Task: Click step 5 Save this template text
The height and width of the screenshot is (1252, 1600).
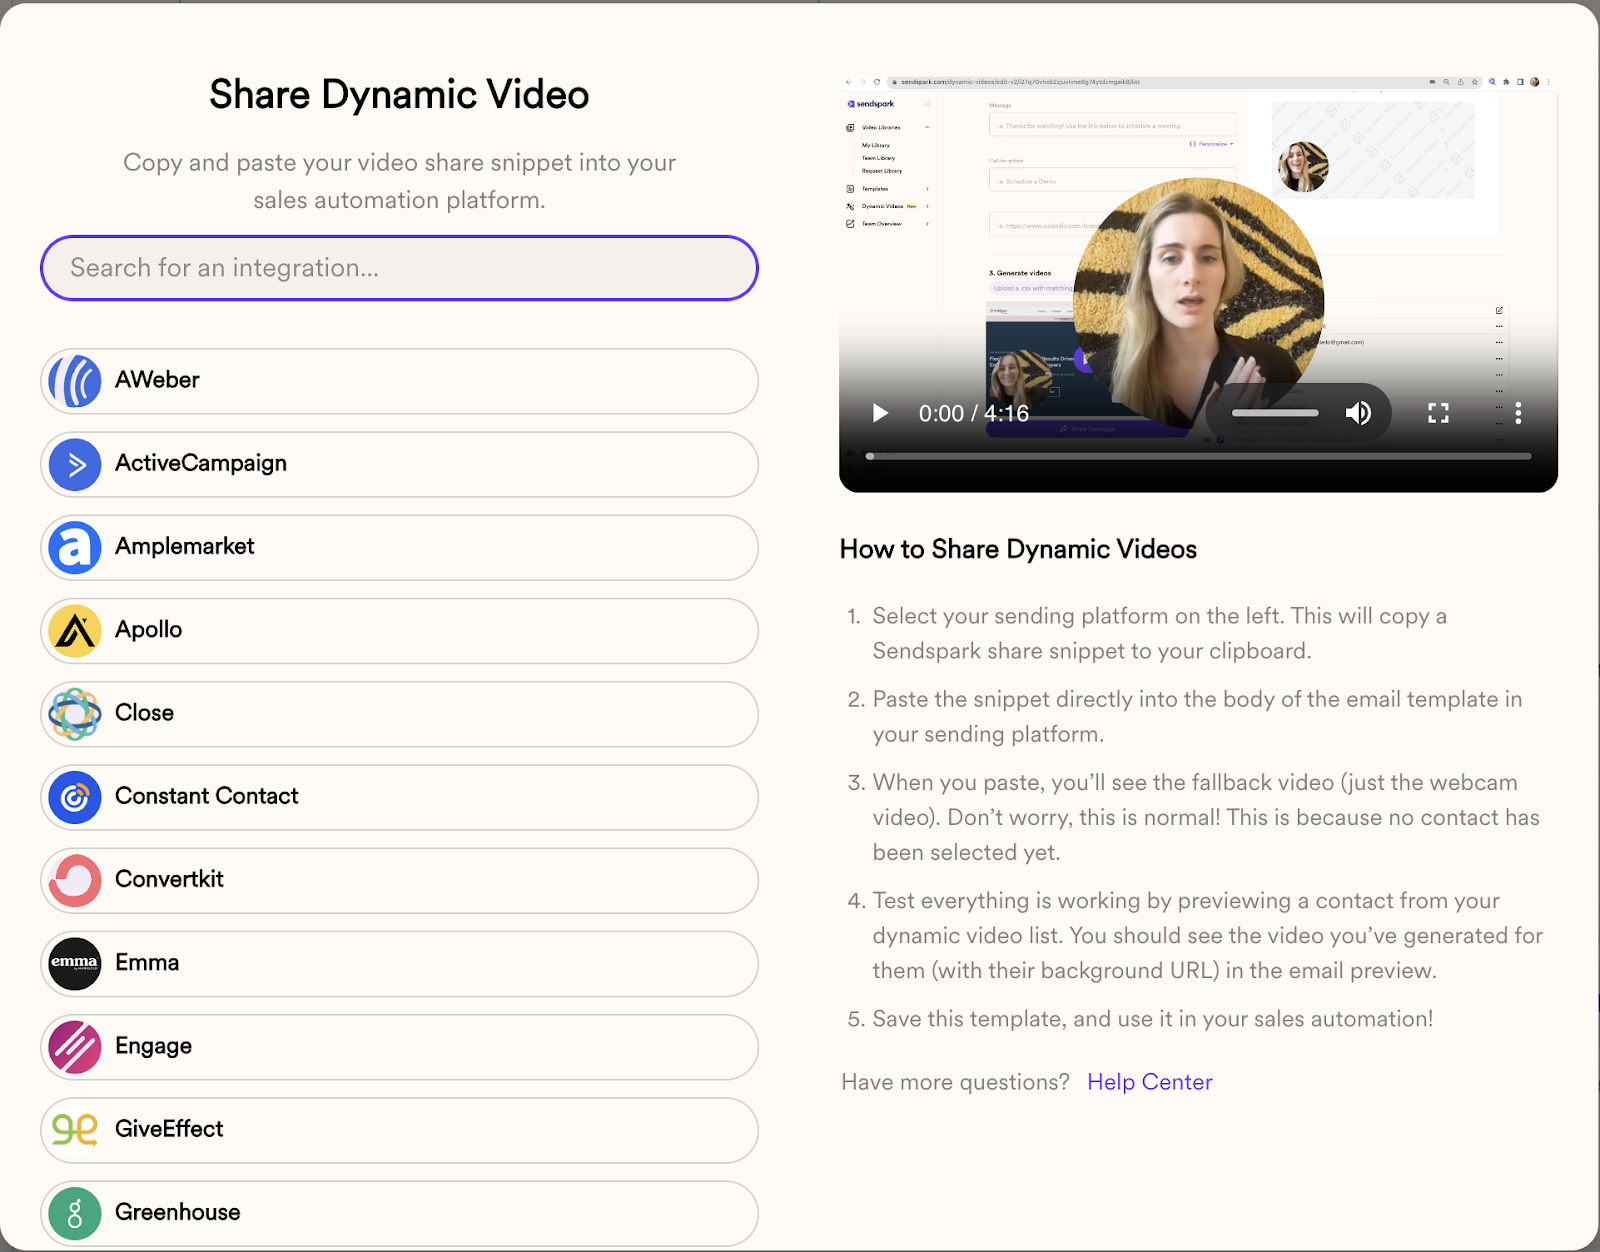Action: tap(1152, 1019)
